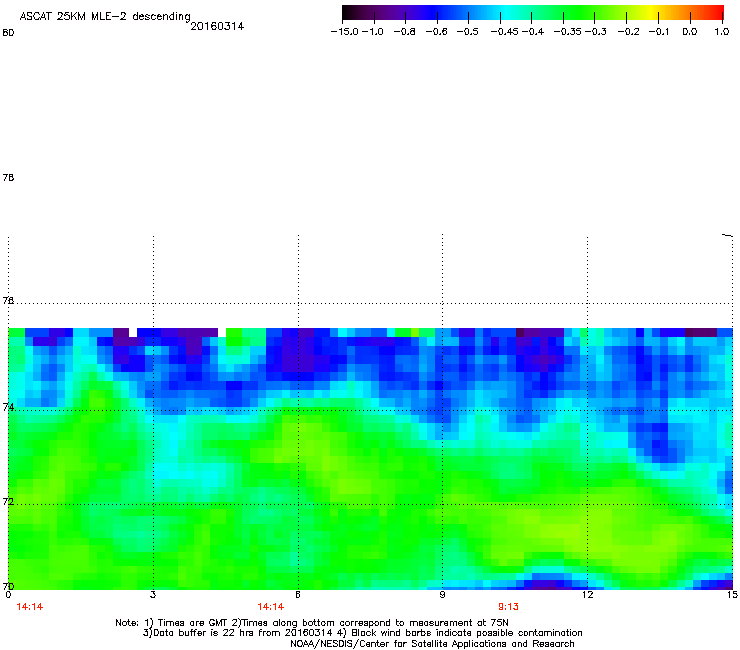Pick the black end of the color bar

(348, 13)
